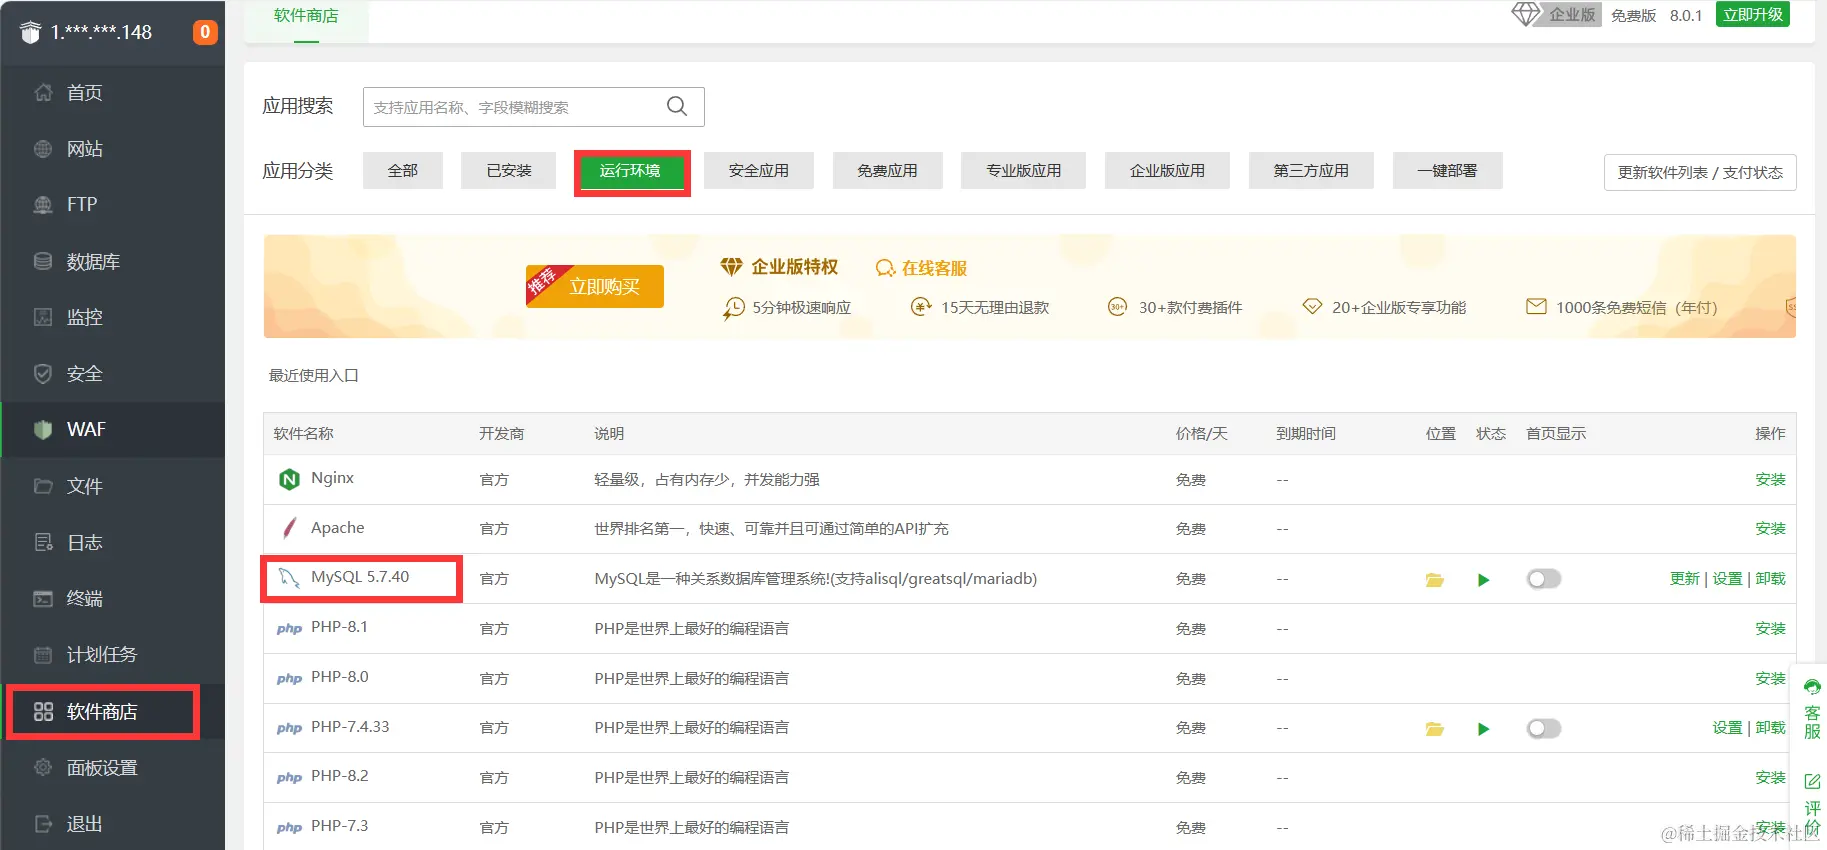Select the 免费应用 category tab
The height and width of the screenshot is (850, 1827).
[887, 171]
